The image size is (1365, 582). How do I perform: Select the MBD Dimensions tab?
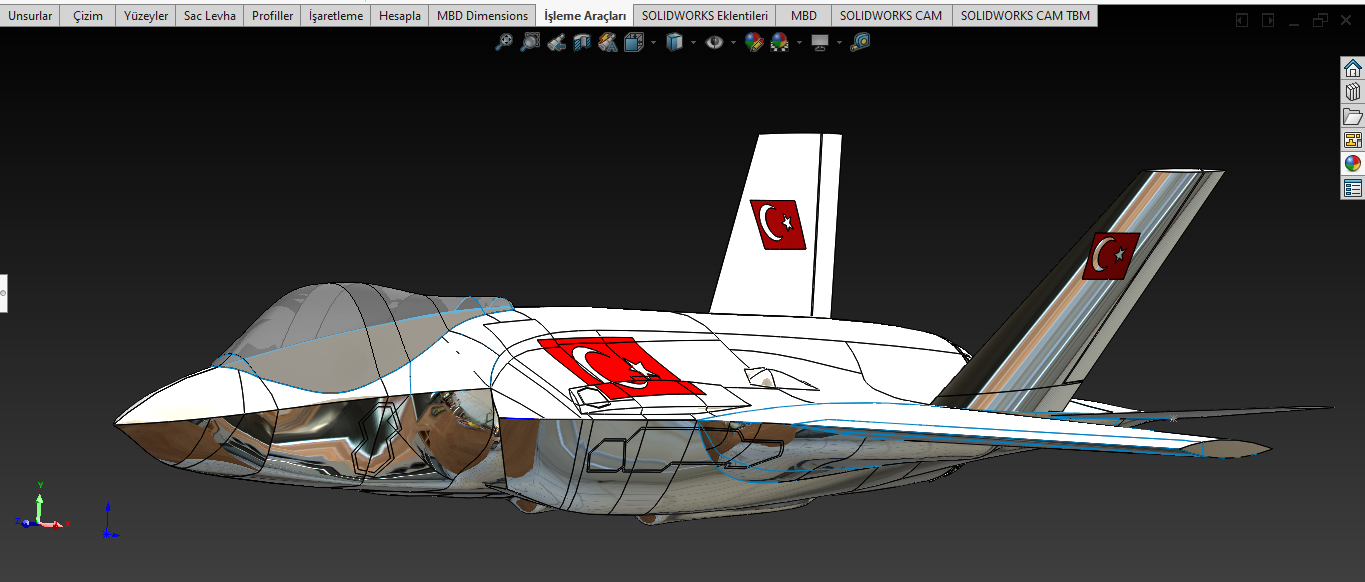(x=482, y=16)
